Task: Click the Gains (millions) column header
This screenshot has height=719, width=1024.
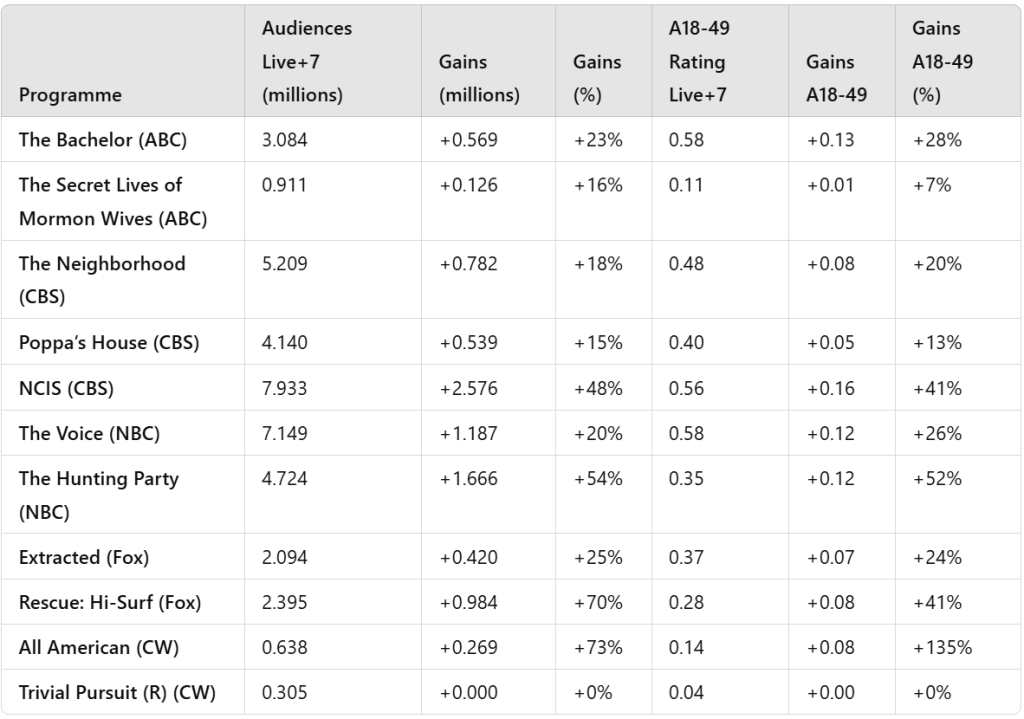Action: tap(479, 79)
